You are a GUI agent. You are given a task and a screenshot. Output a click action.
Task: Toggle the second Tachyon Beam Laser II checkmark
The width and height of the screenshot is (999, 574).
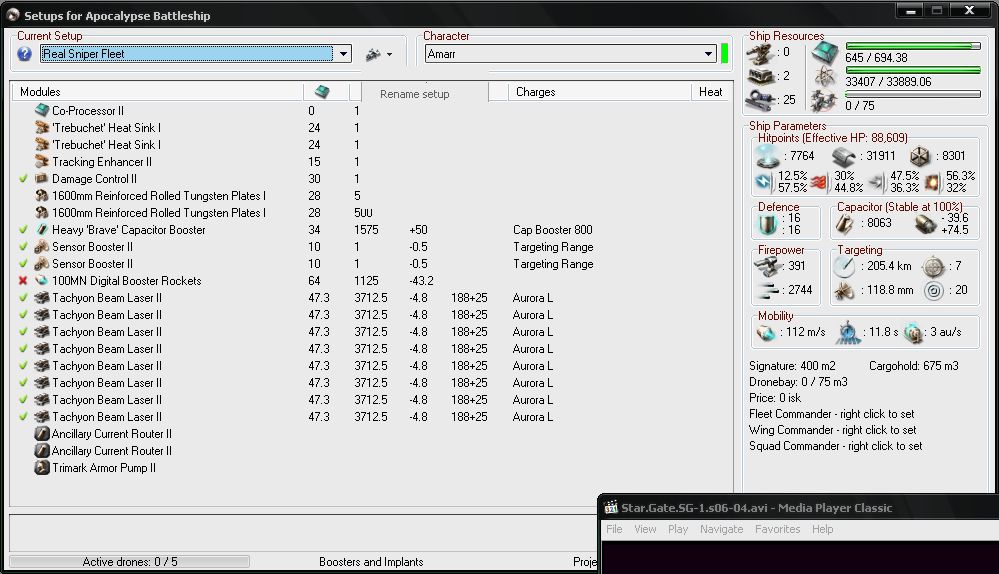coord(24,315)
